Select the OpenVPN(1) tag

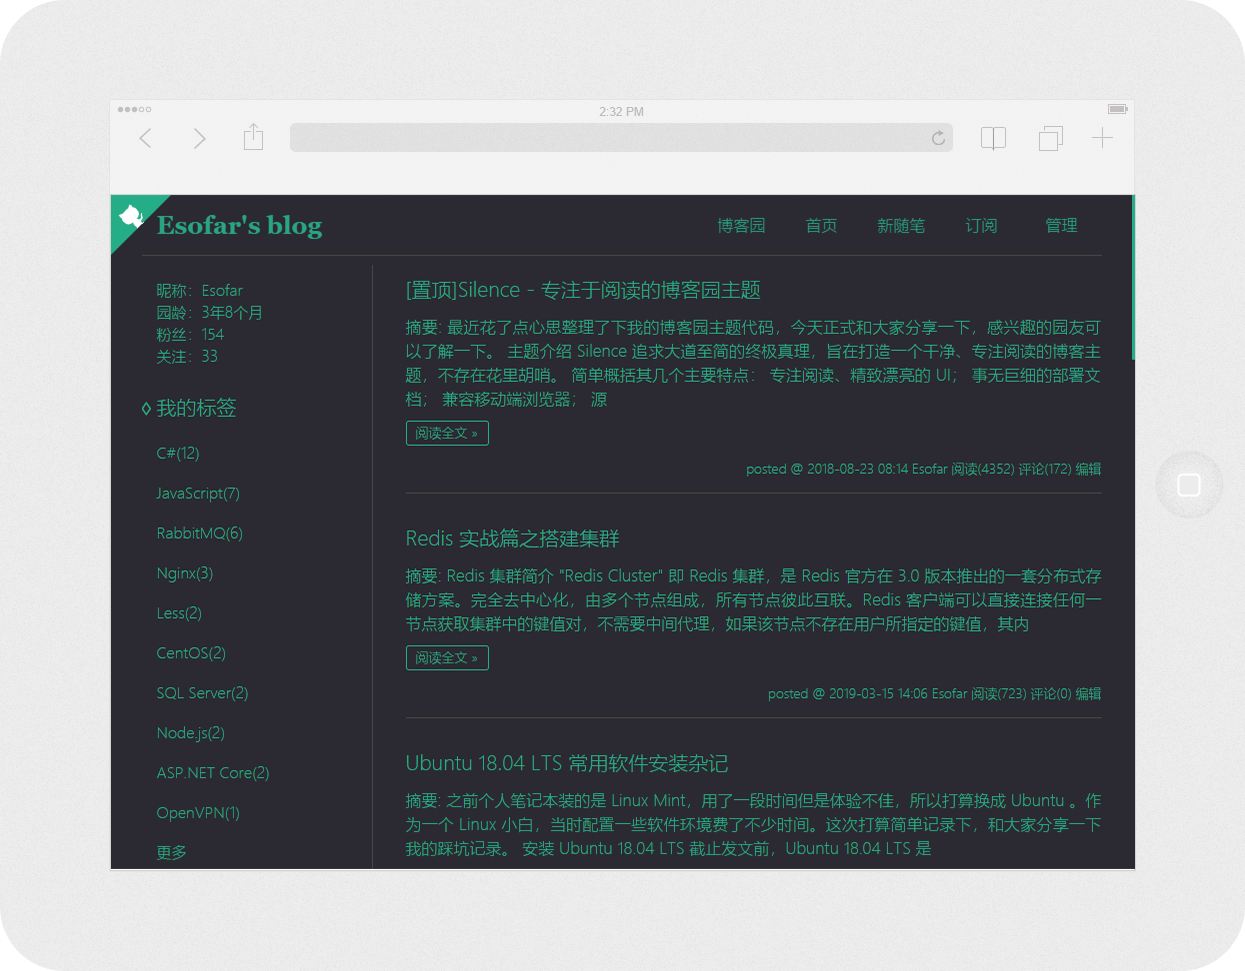click(198, 813)
